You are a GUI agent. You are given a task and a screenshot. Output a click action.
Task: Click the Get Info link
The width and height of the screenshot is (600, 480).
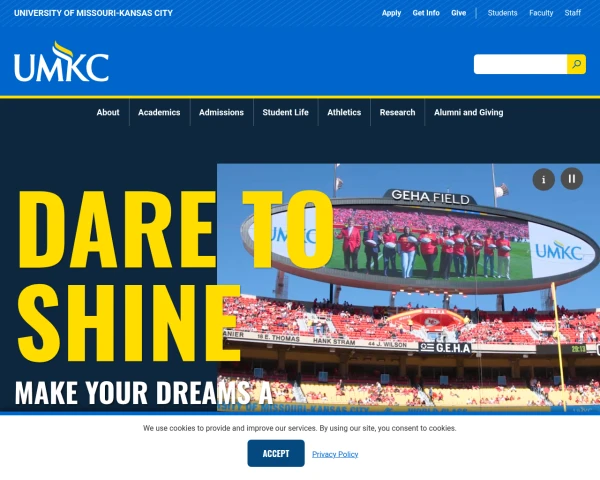pyautogui.click(x=426, y=13)
